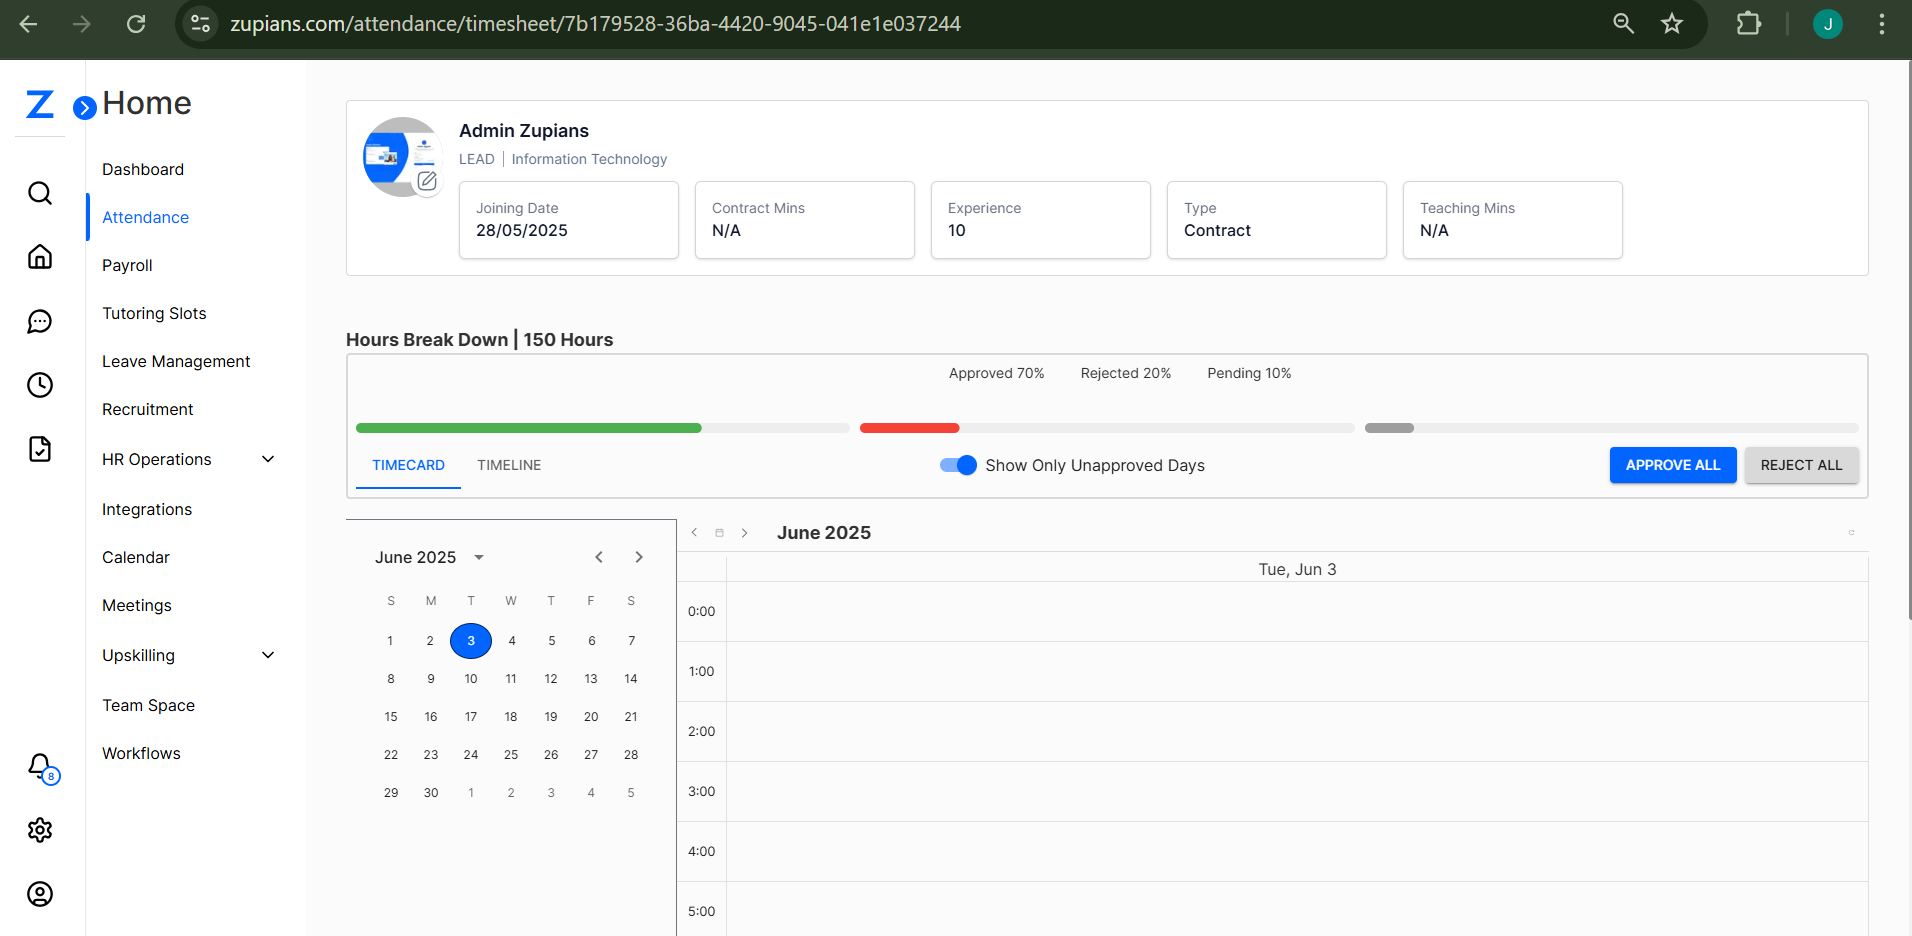Open Leave Management from the sidebar
Screen dimensions: 1912x936
tap(176, 361)
